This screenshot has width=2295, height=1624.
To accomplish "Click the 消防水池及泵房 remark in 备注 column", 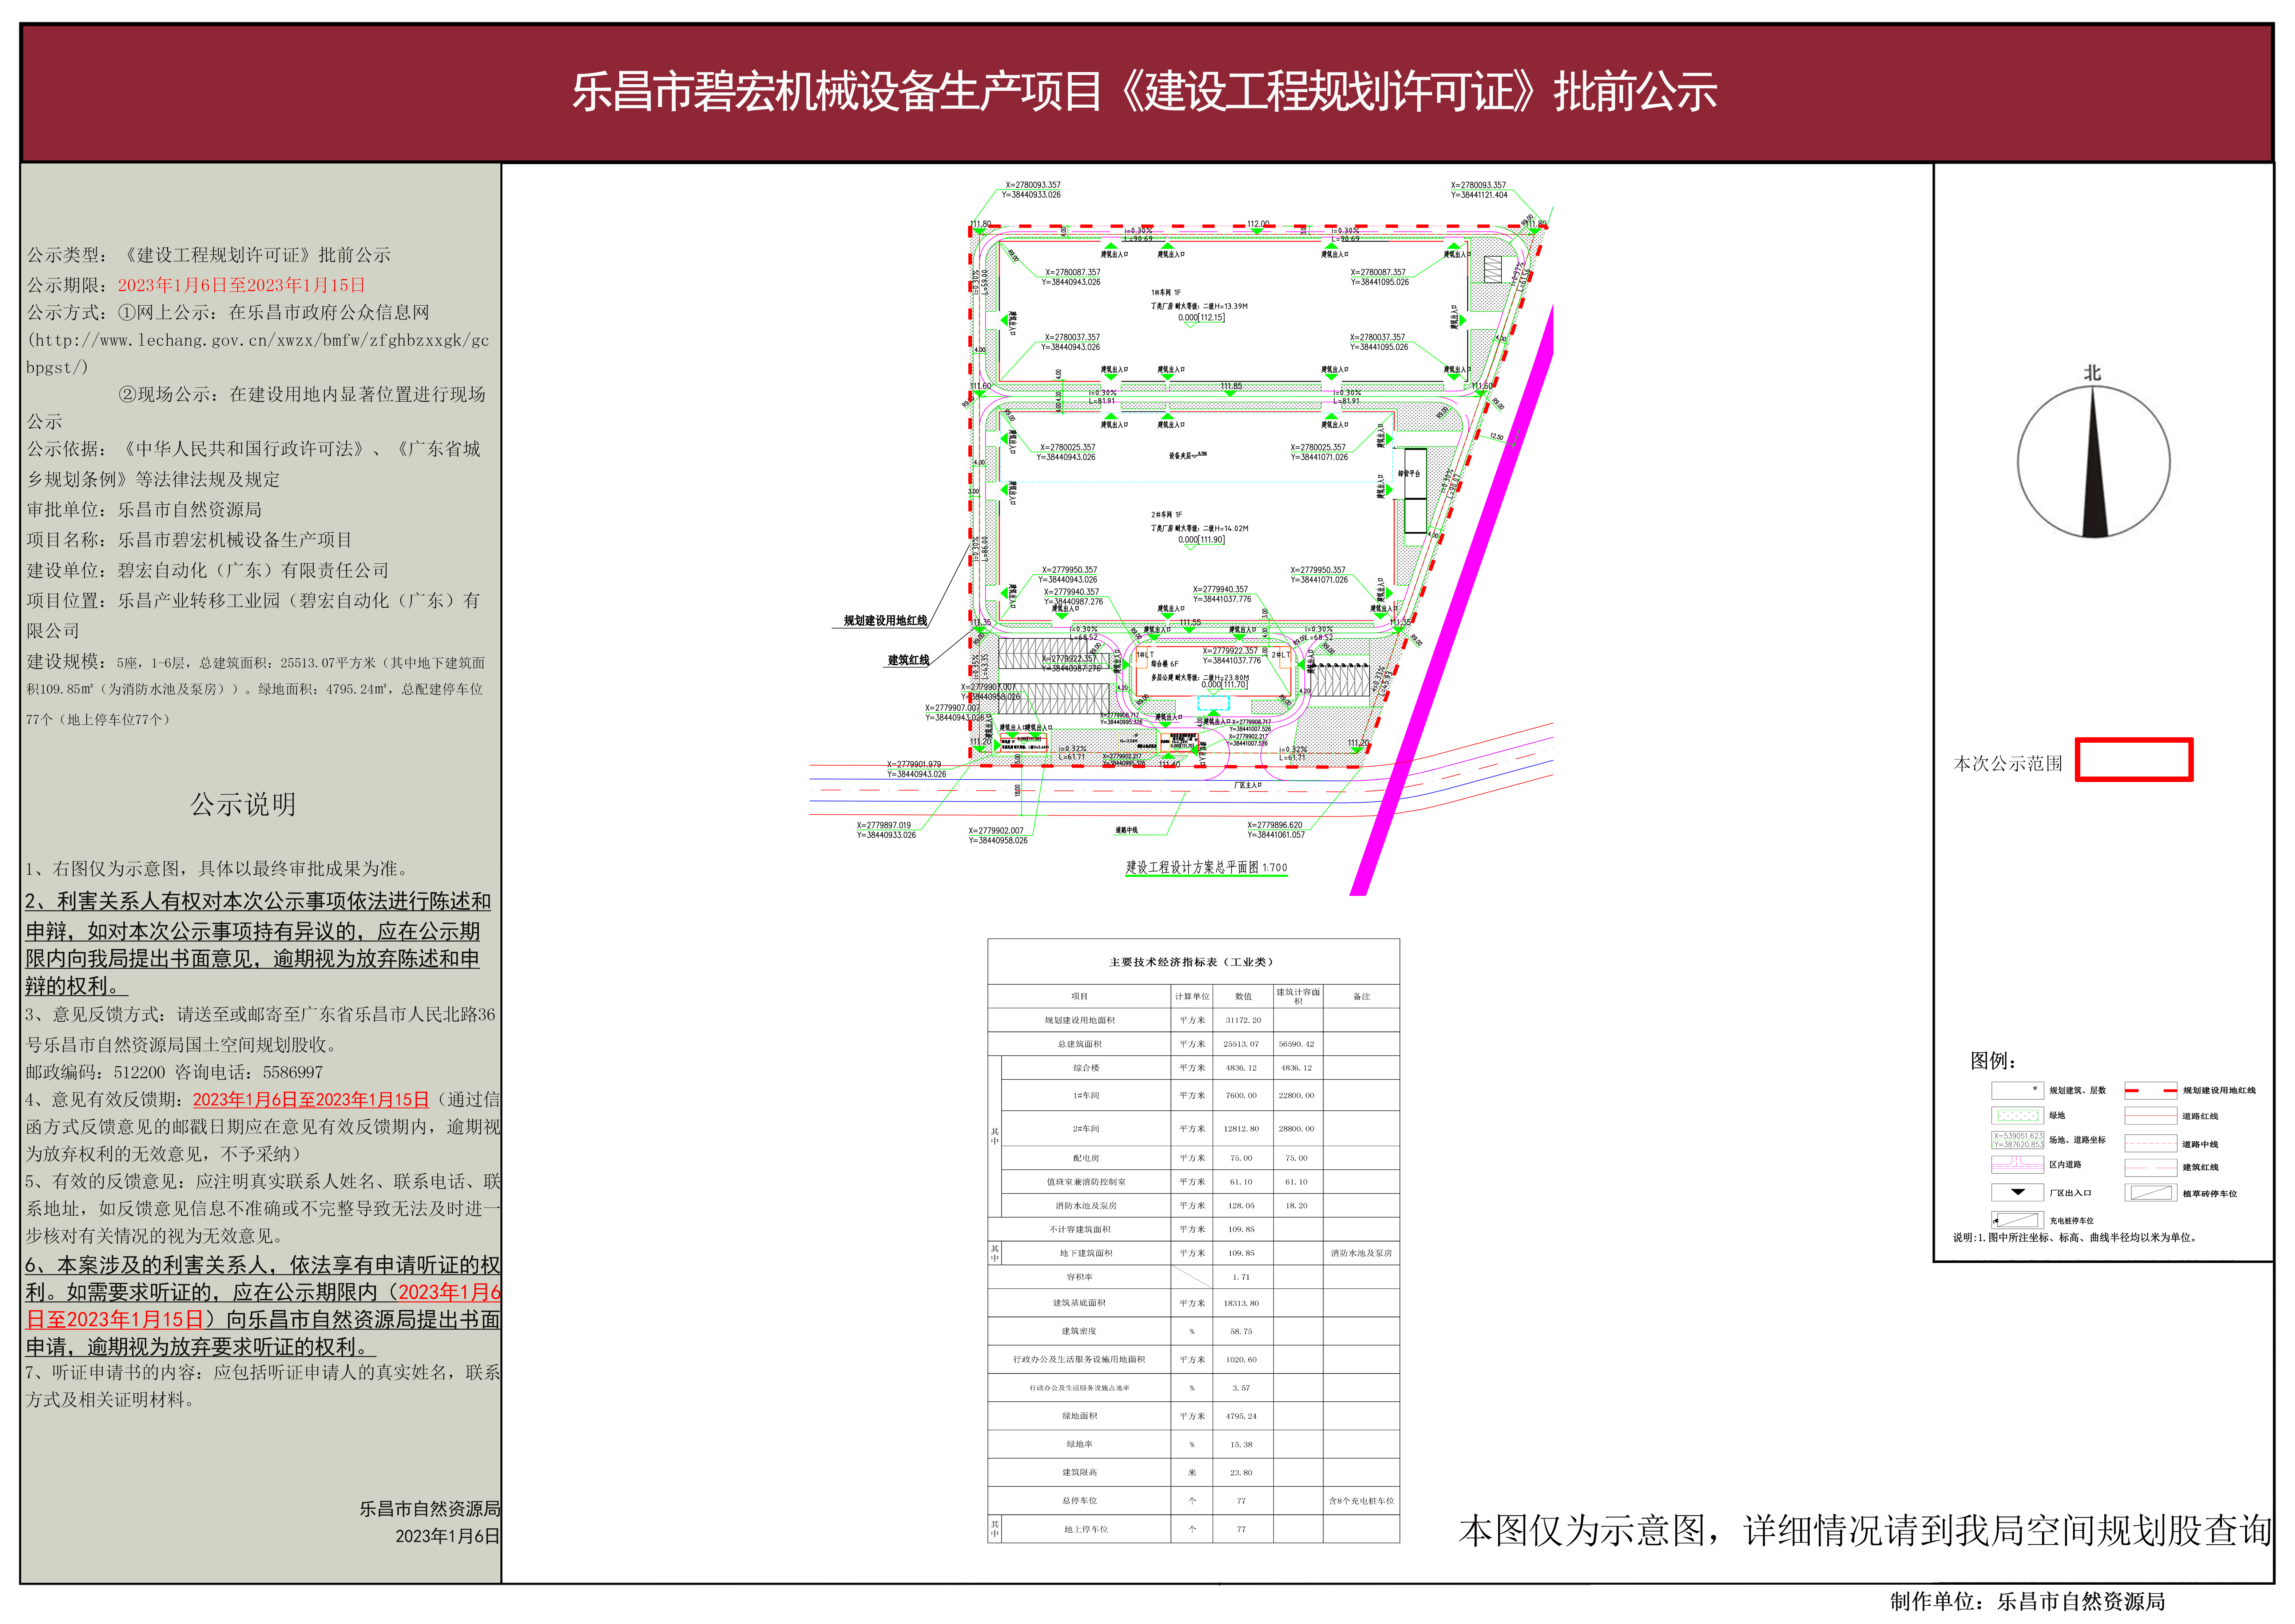I will 1361,1253.
